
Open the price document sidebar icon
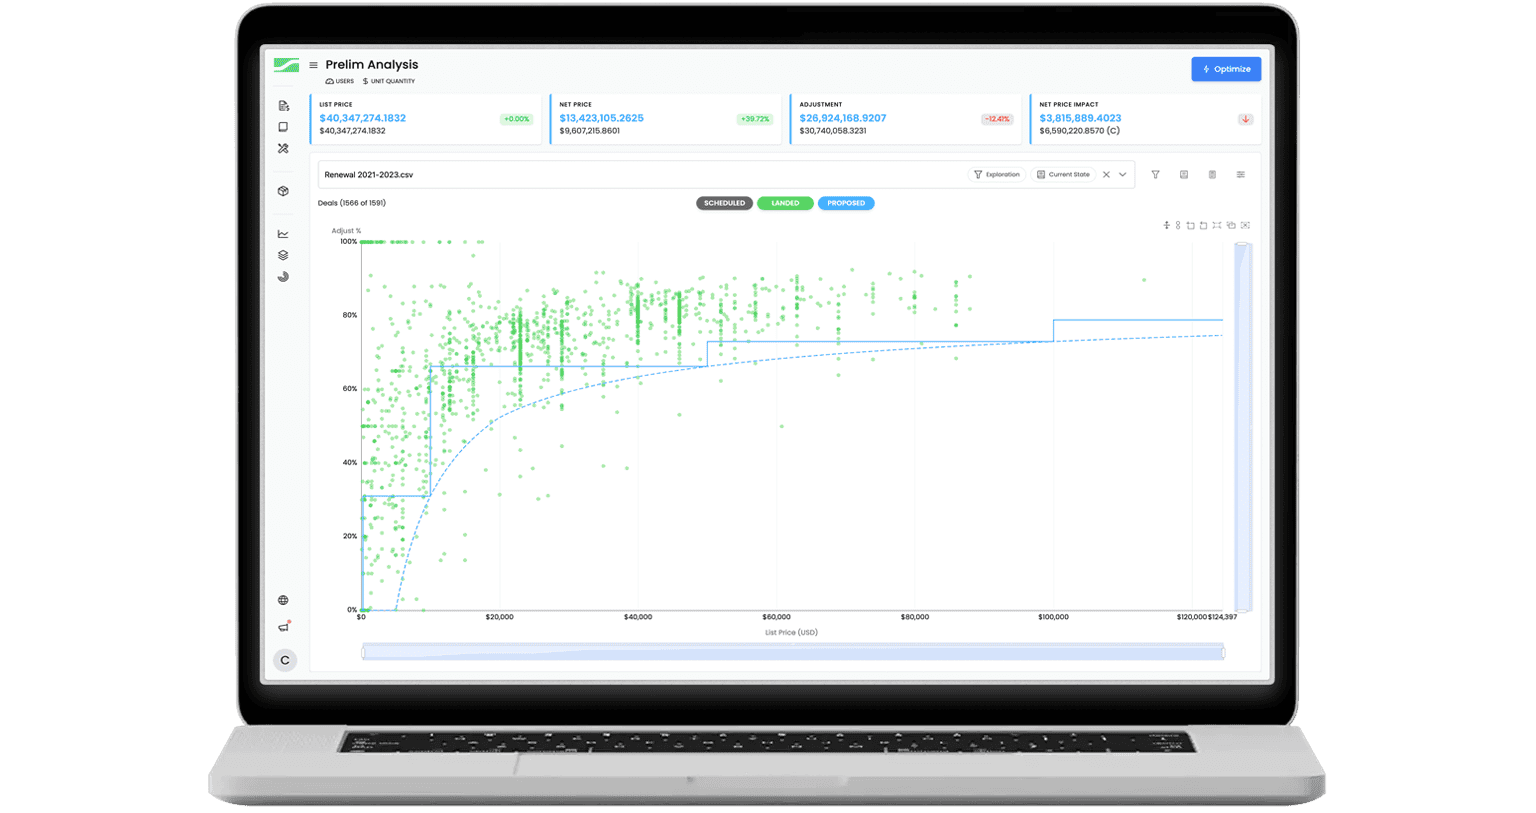tap(283, 106)
